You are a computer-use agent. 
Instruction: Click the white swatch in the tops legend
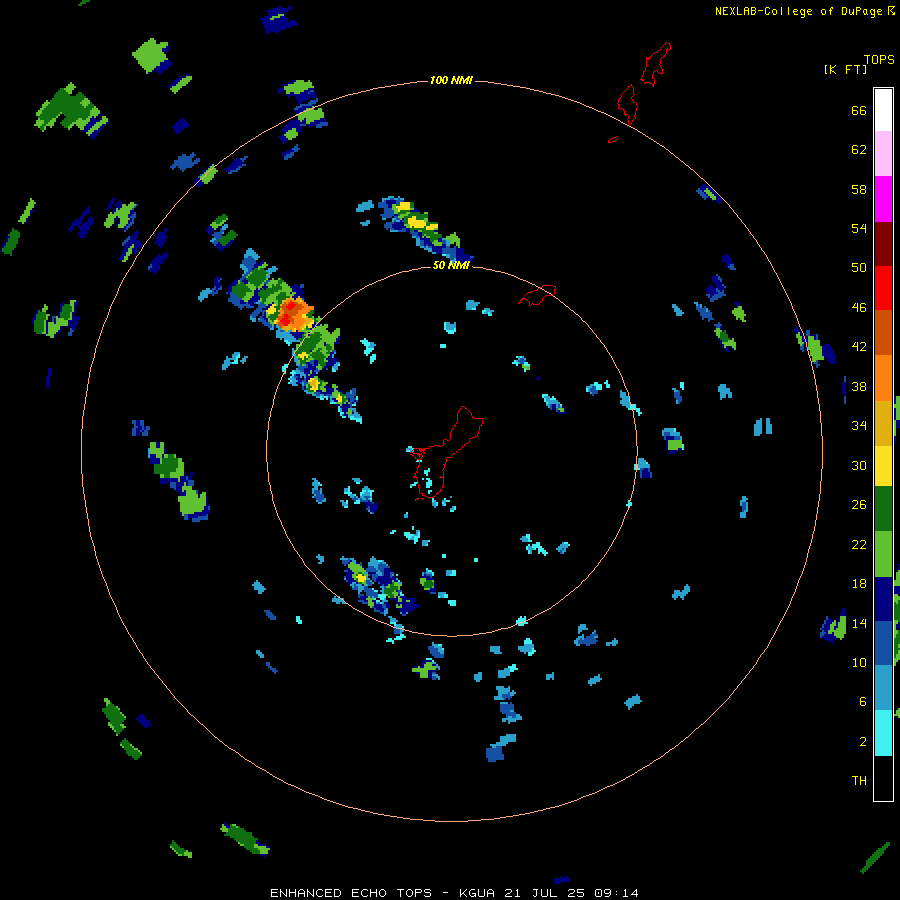(x=883, y=110)
